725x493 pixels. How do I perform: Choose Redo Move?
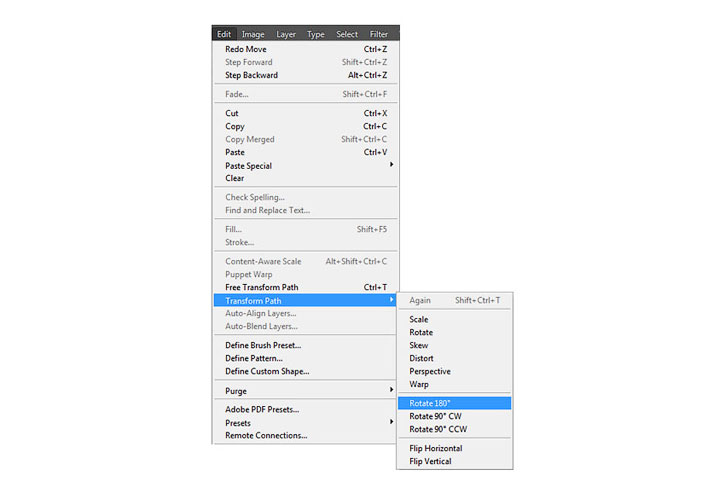306,49
